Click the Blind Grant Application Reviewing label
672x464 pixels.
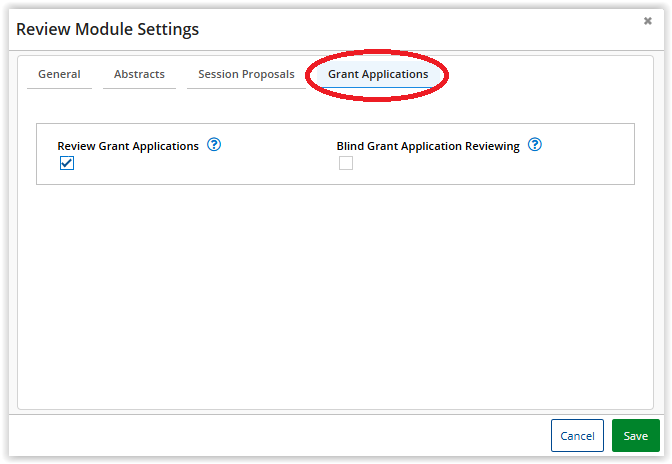(x=428, y=146)
